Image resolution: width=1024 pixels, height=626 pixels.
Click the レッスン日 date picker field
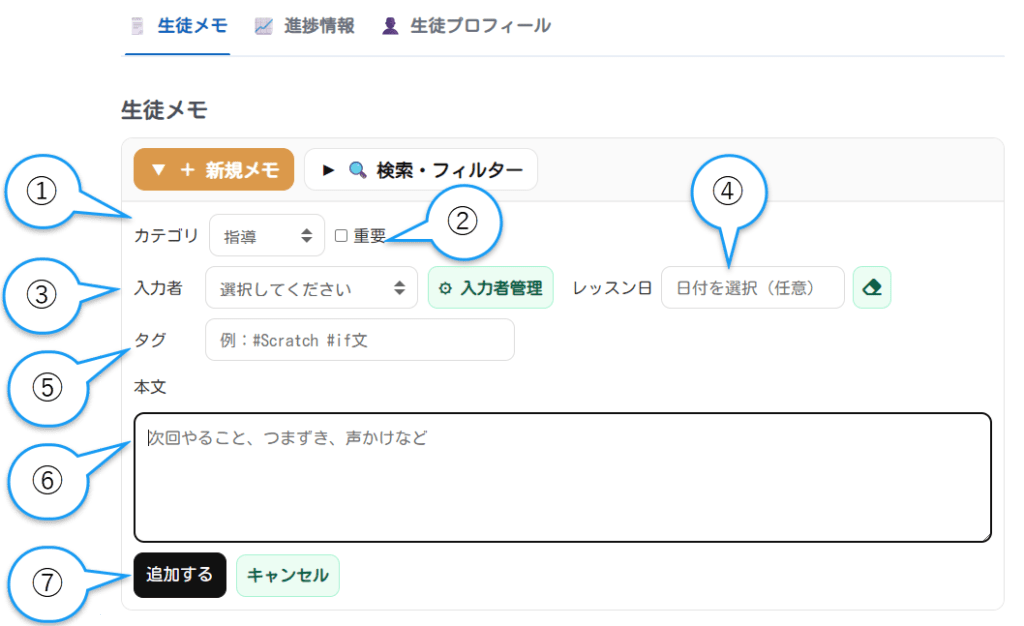(752, 288)
